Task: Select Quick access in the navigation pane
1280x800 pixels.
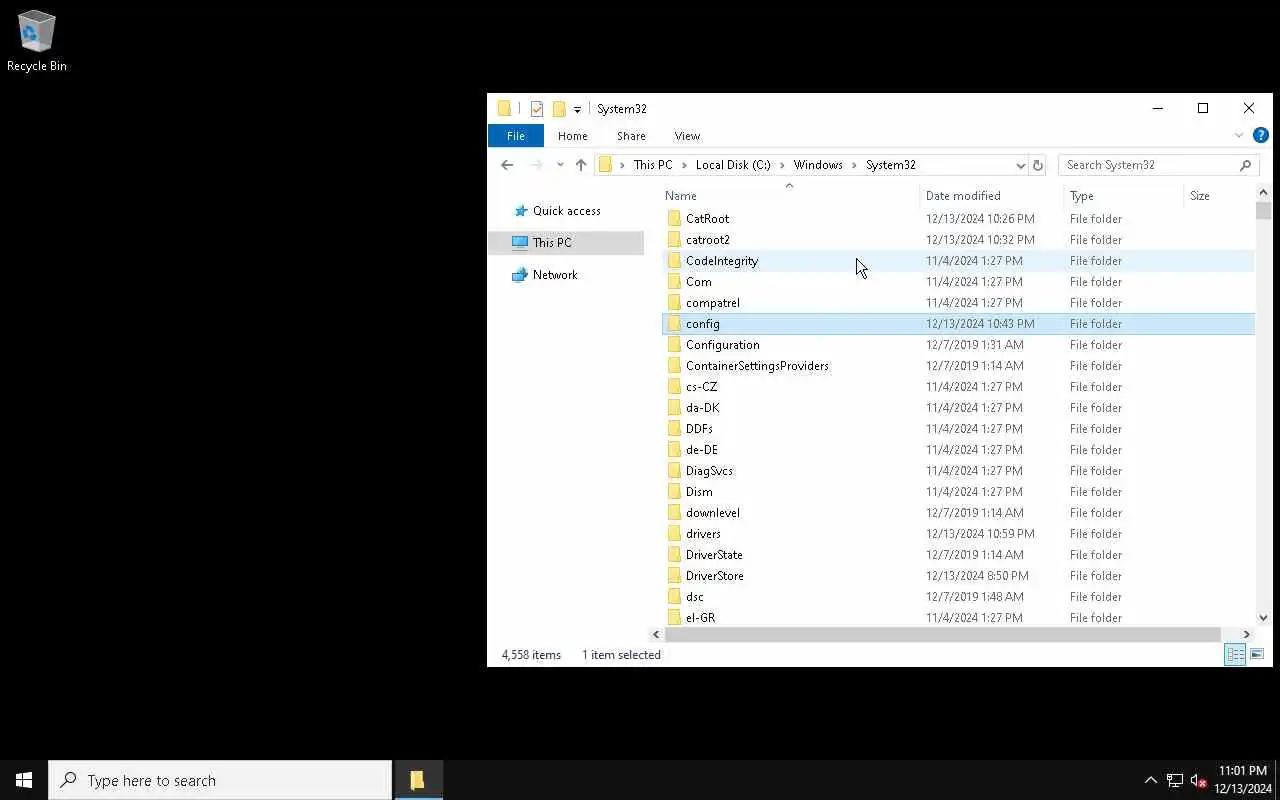Action: pyautogui.click(x=566, y=211)
